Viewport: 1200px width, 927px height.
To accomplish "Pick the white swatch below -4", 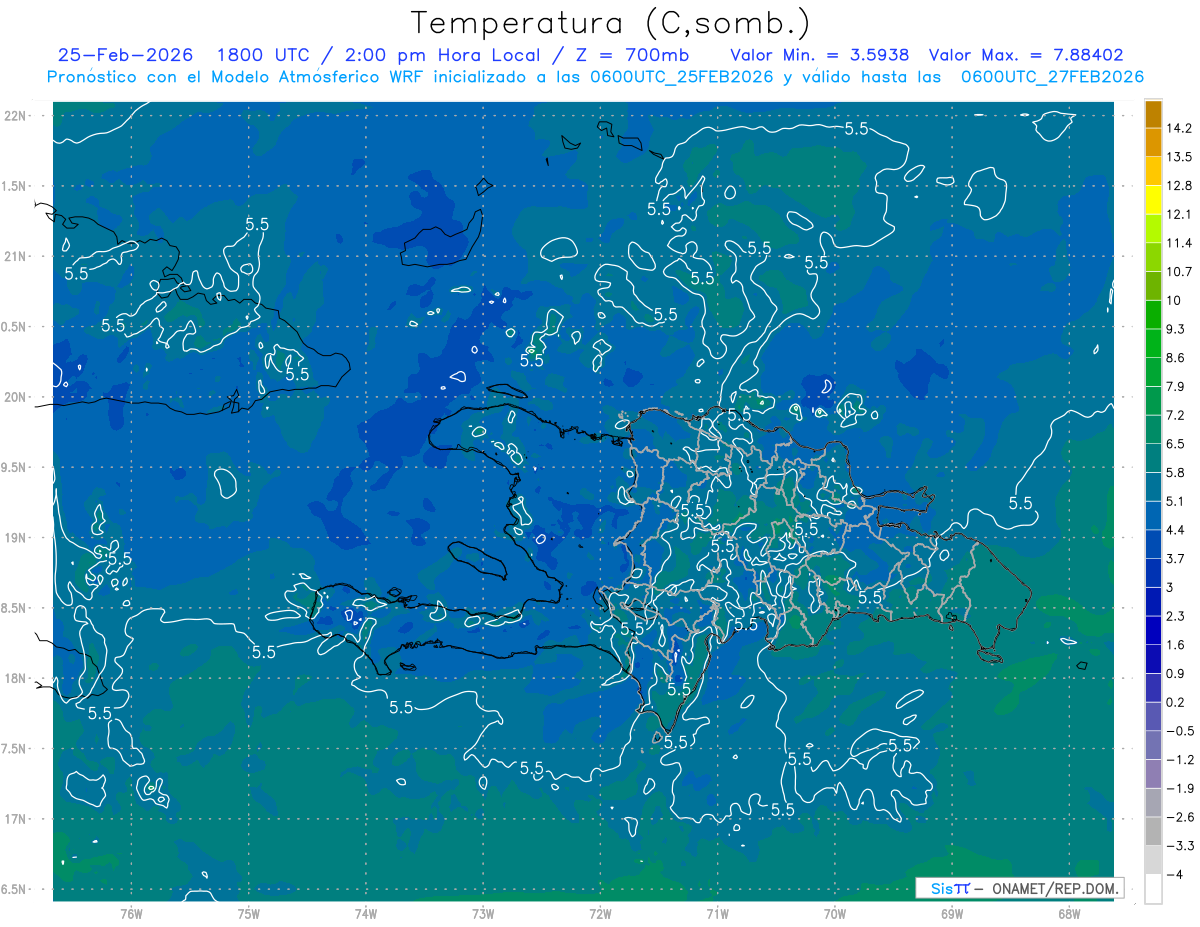I will coord(1153,889).
